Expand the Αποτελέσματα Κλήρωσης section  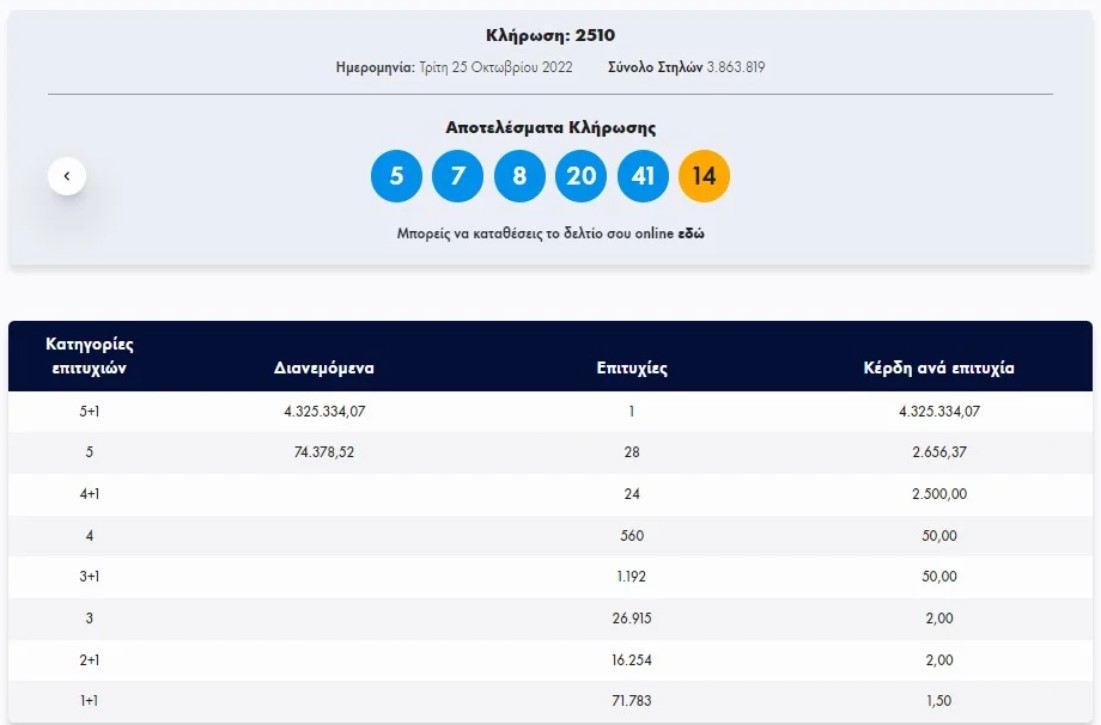coord(550,126)
